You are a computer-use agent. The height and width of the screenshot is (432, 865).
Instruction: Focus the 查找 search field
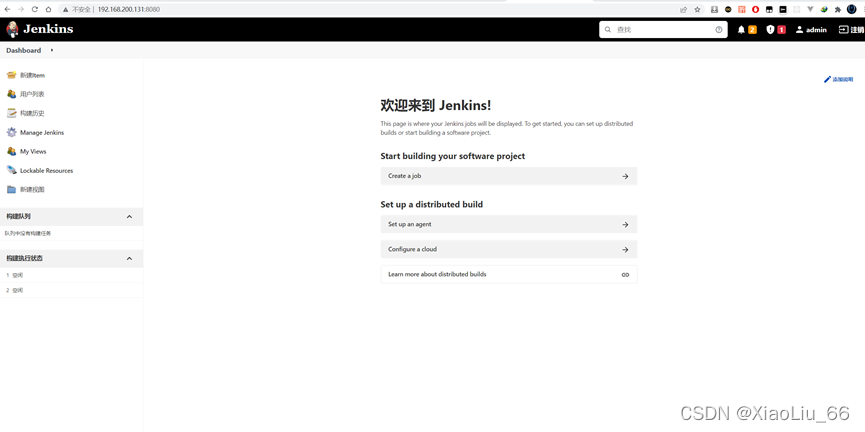click(663, 30)
